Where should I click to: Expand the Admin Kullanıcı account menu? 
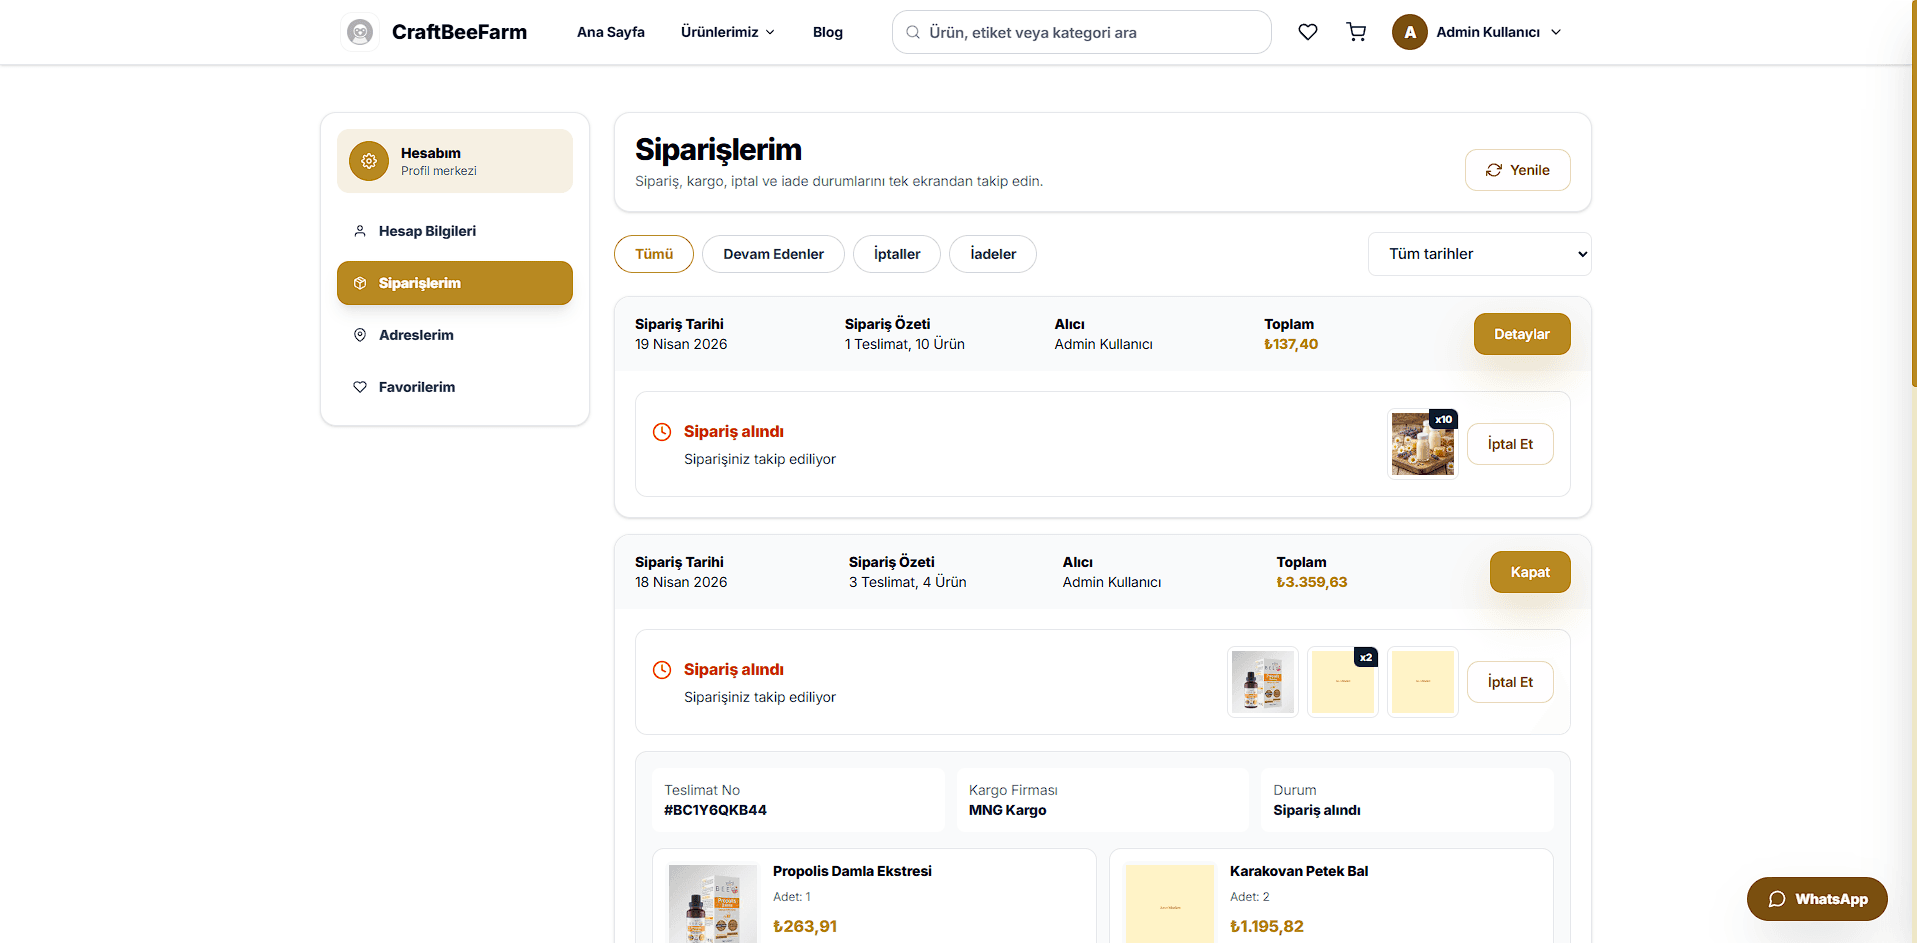(1477, 32)
